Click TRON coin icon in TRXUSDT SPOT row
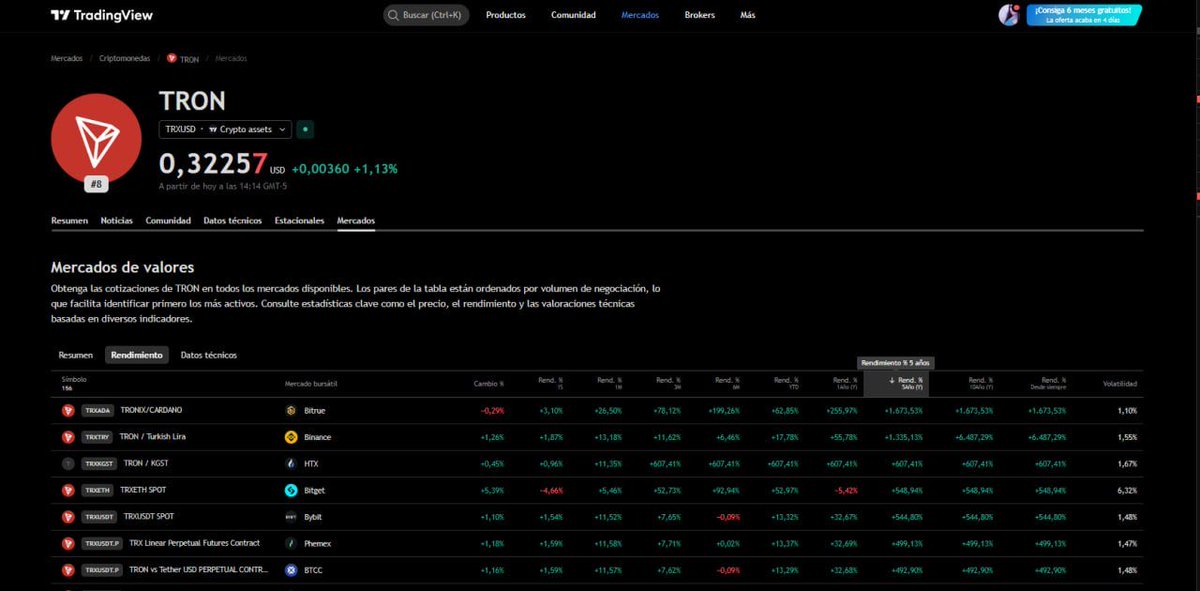This screenshot has width=1200, height=591. tap(68, 517)
